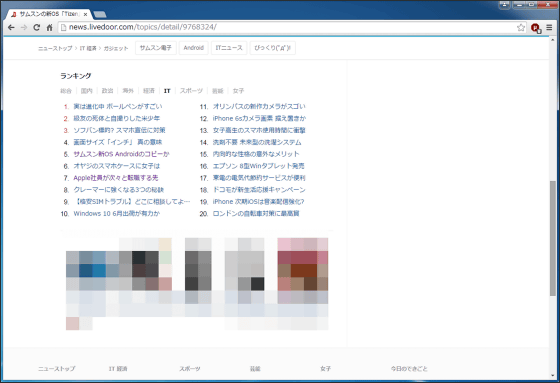Click the scrollbar down arrow
This screenshot has width=560, height=383.
[552, 376]
